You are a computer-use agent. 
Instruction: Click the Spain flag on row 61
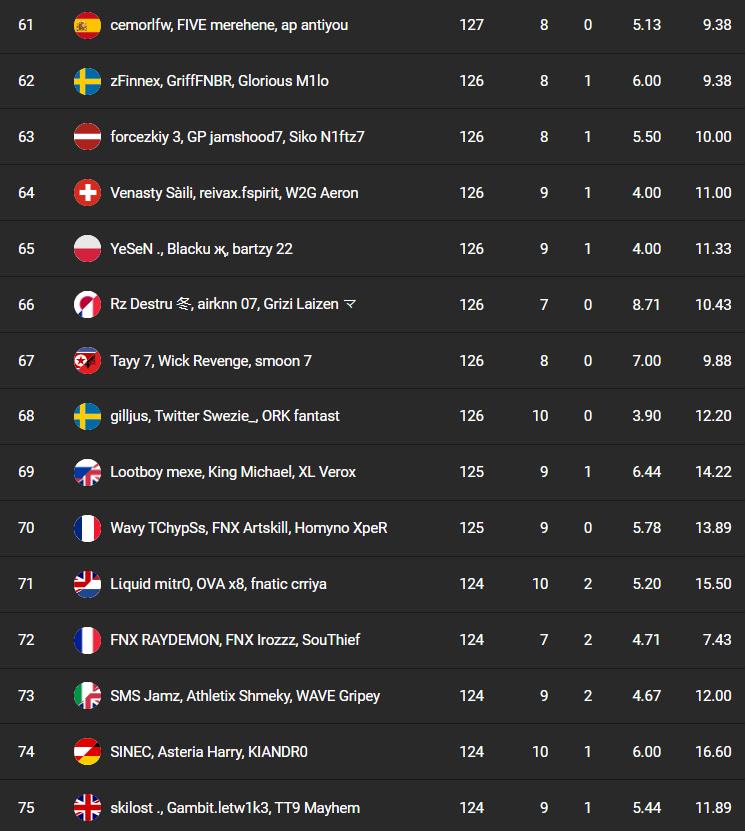coord(87,25)
